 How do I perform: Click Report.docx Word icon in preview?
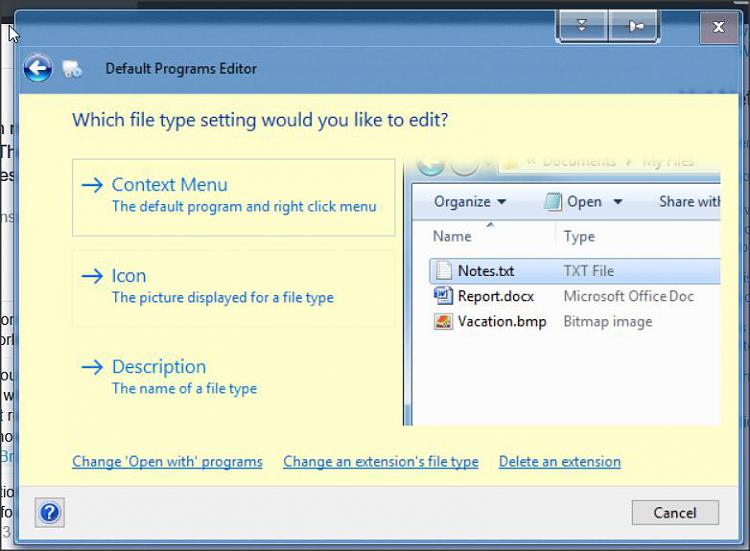443,296
